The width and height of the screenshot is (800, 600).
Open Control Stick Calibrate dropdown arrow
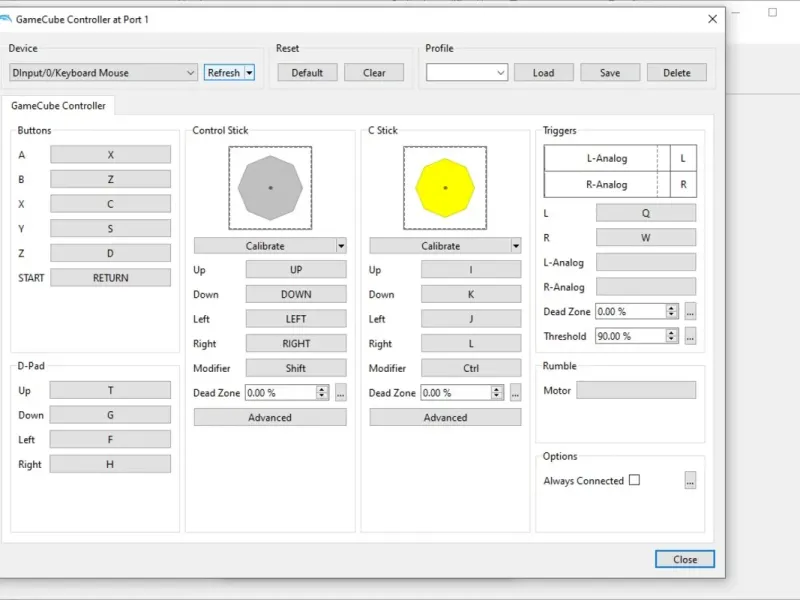tap(341, 246)
